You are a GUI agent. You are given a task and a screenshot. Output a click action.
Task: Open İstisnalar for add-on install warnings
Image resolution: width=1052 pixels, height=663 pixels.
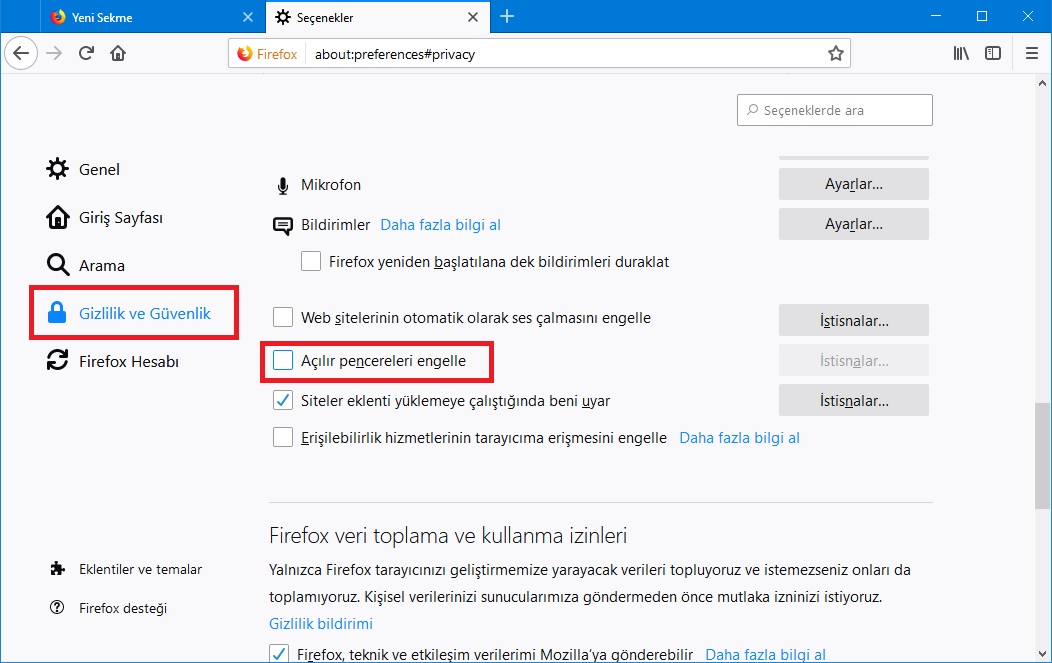point(853,401)
